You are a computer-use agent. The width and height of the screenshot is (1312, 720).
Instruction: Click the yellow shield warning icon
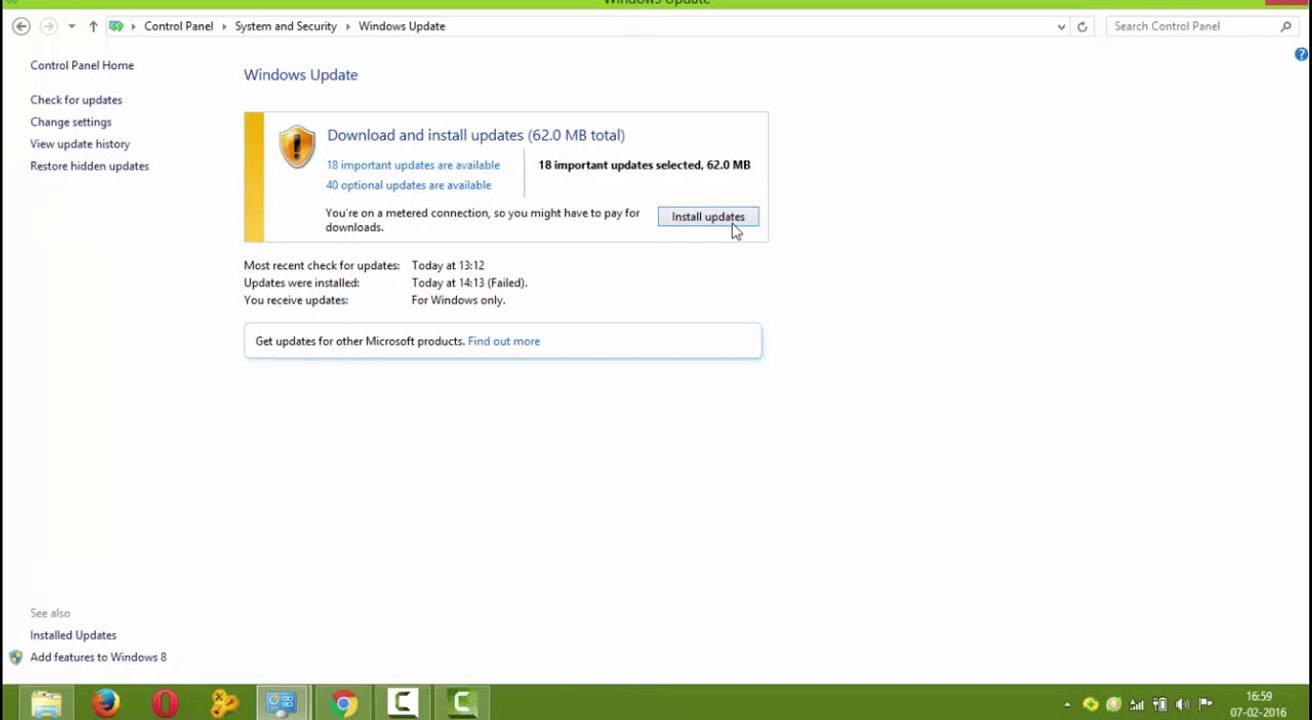(x=297, y=147)
